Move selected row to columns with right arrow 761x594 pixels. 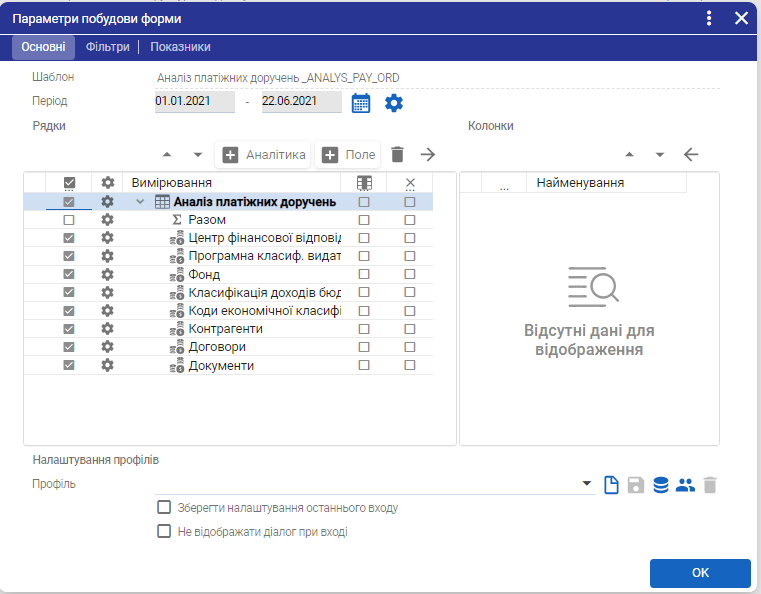click(x=428, y=154)
